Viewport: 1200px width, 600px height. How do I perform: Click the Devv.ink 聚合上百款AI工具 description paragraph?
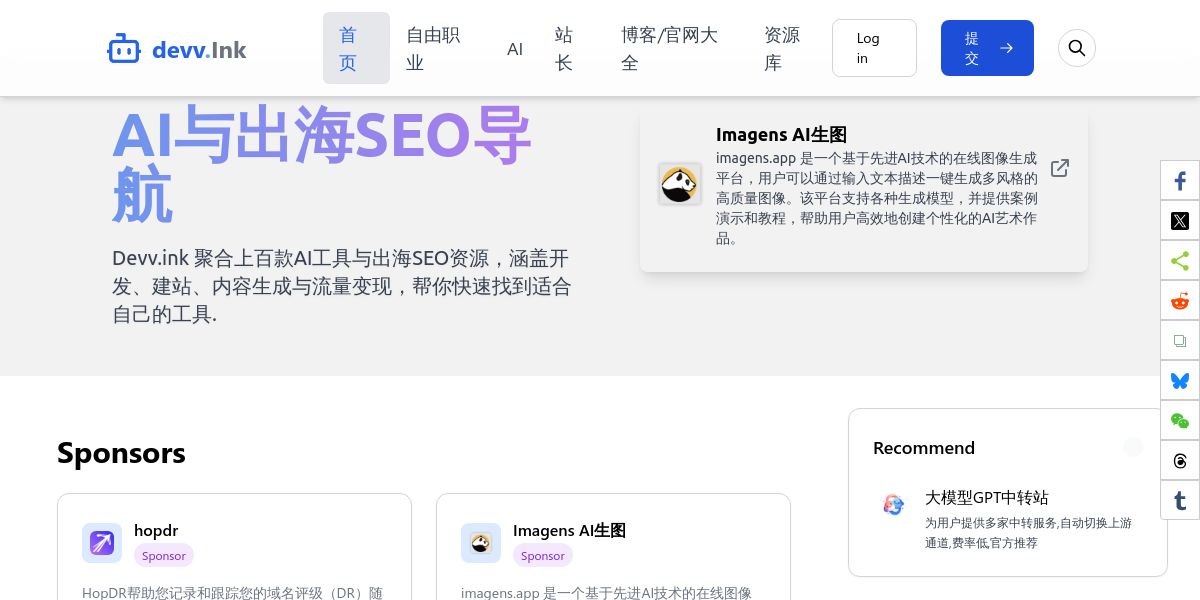click(342, 286)
